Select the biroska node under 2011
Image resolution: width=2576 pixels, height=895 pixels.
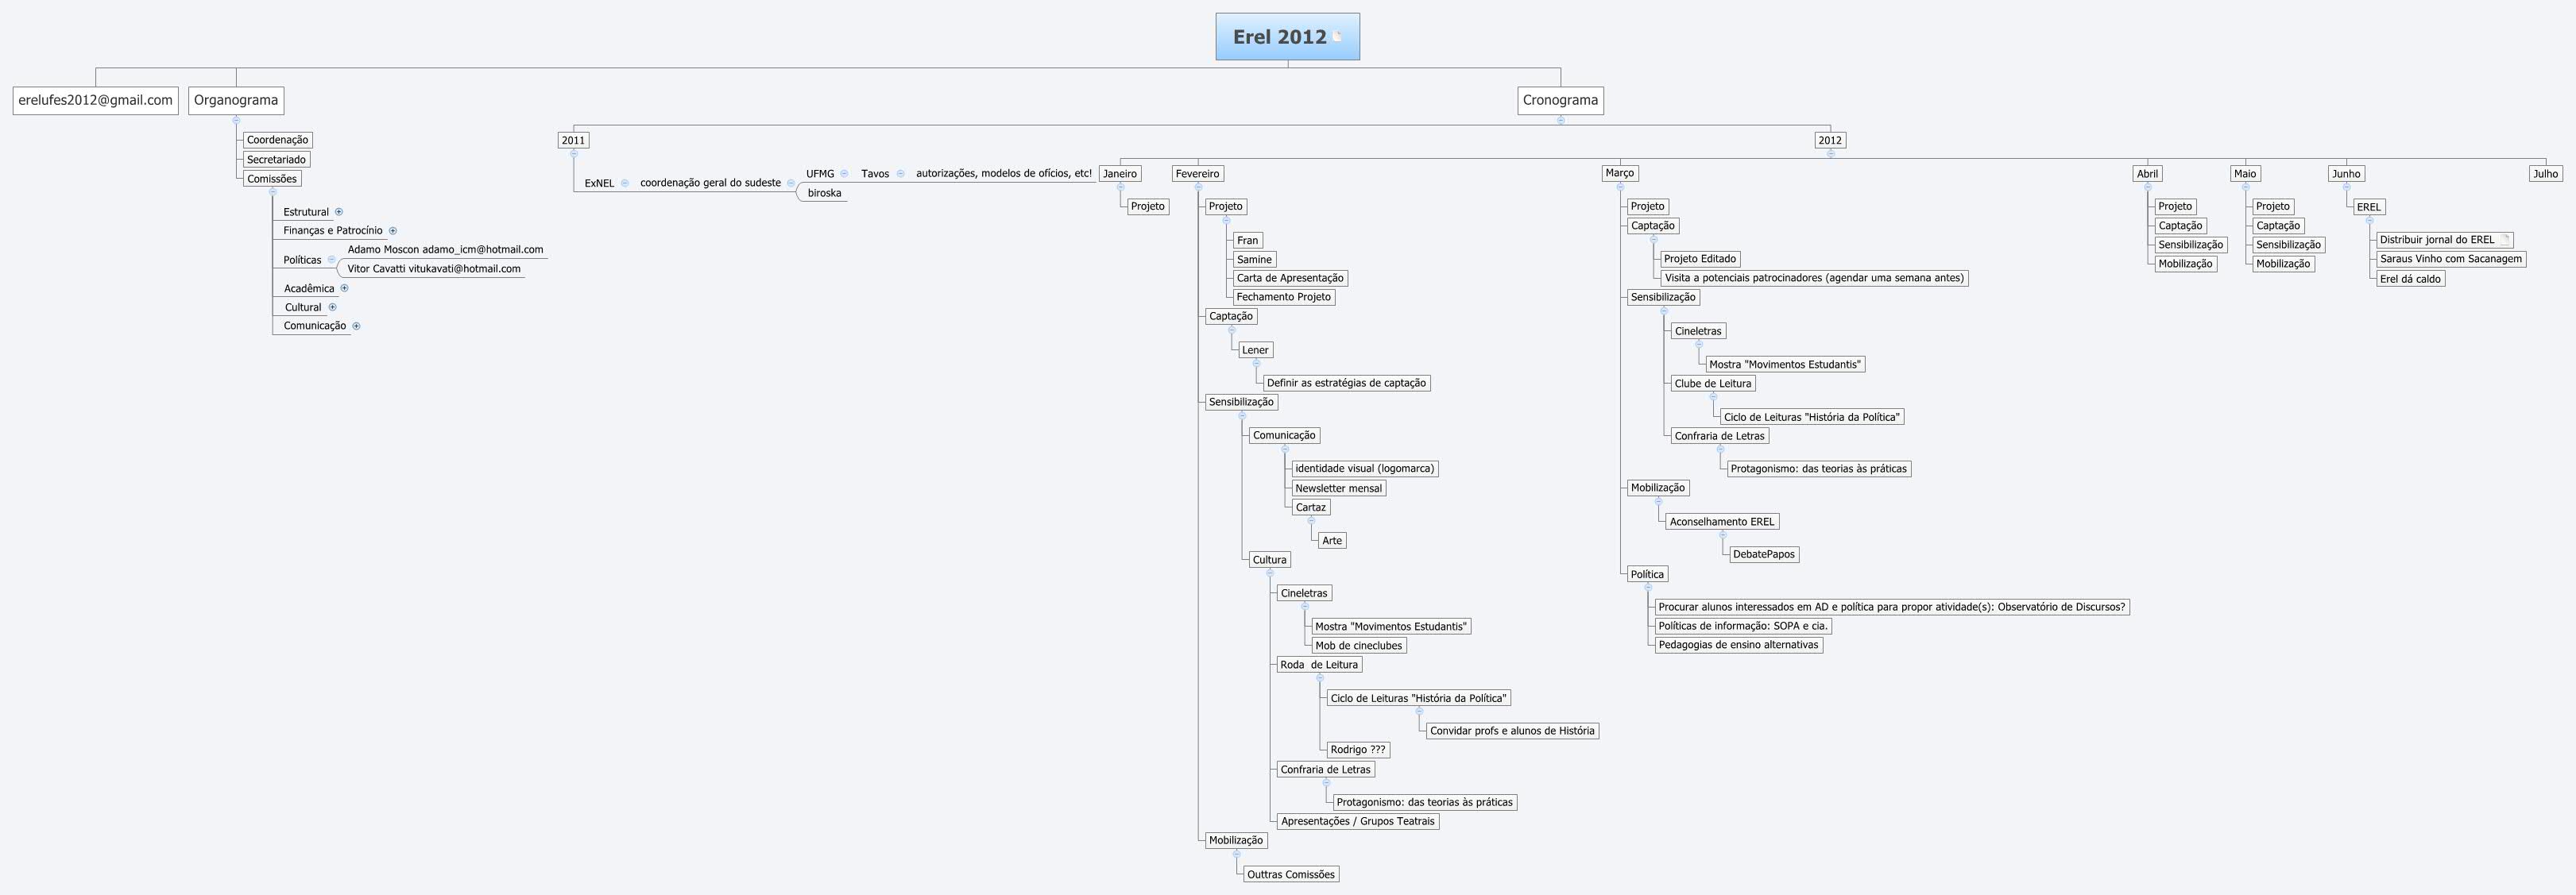point(823,192)
